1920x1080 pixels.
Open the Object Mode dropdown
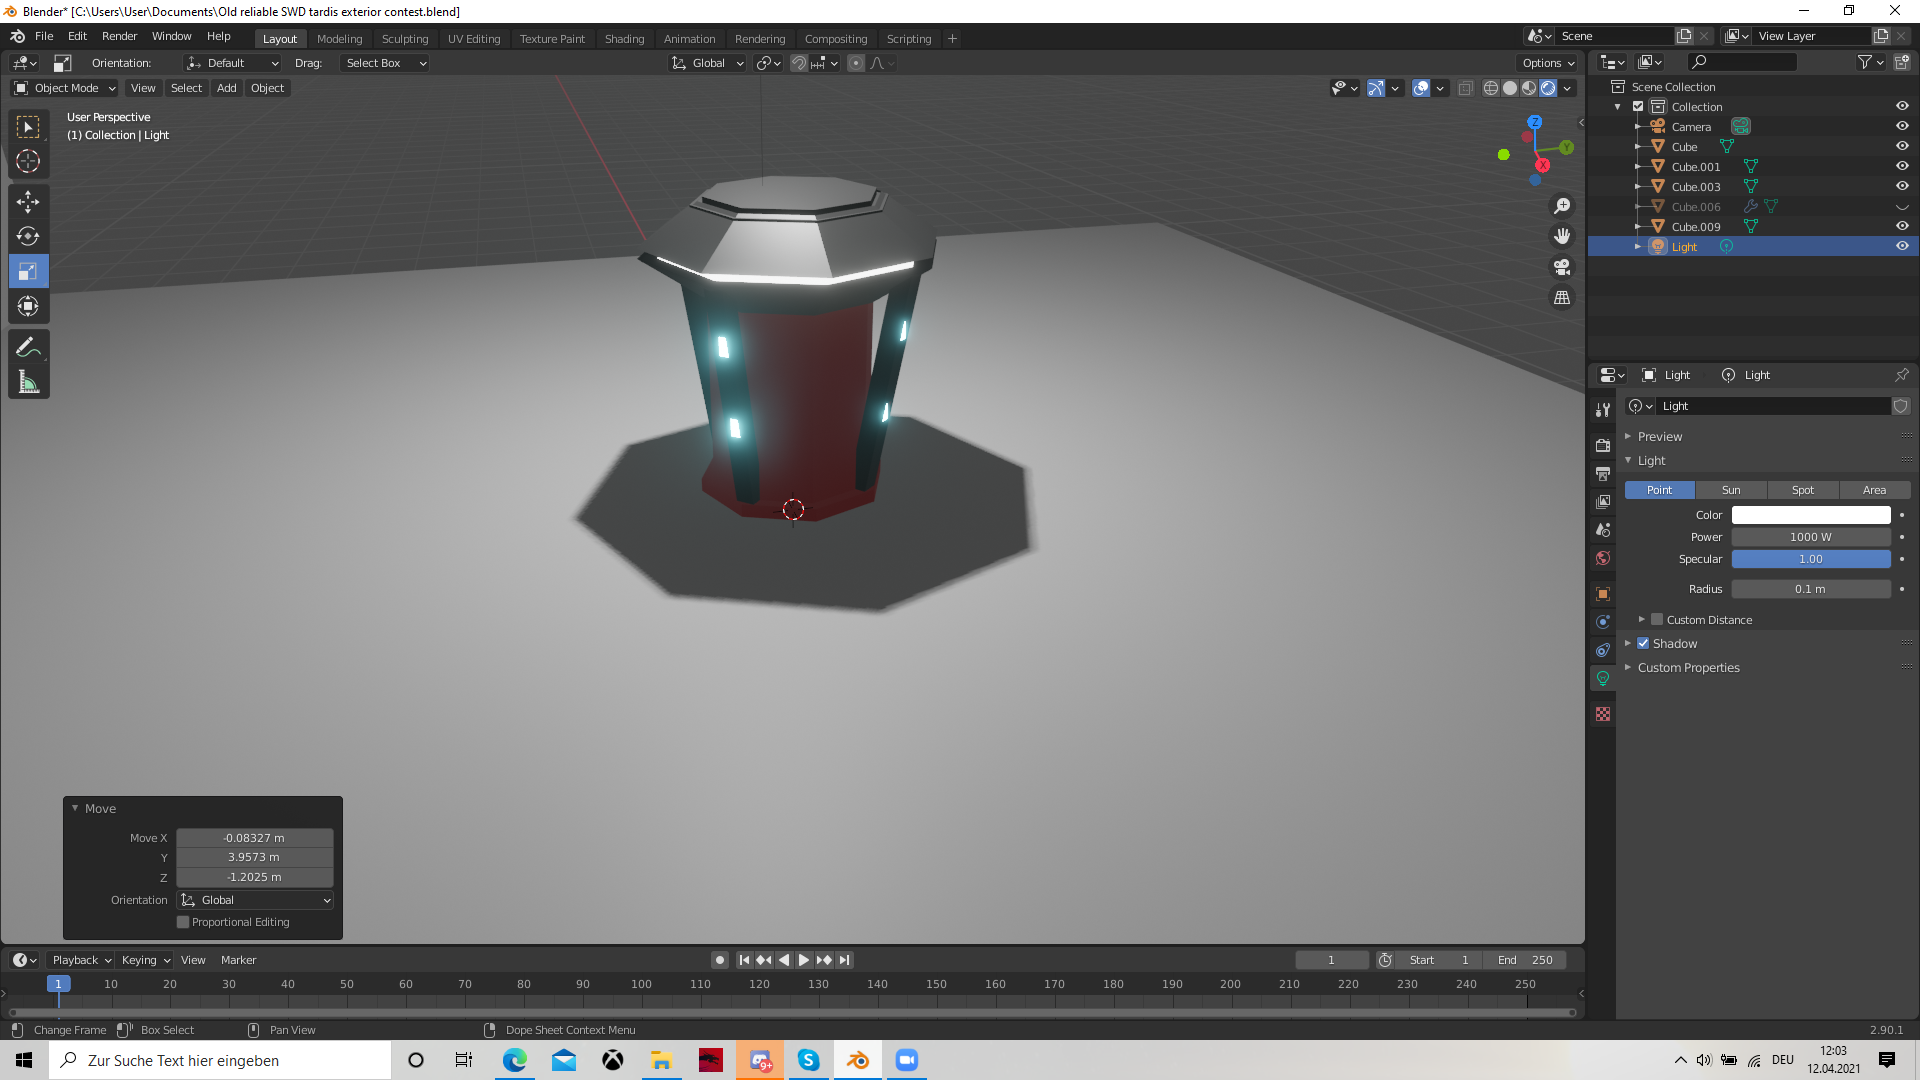pyautogui.click(x=65, y=88)
